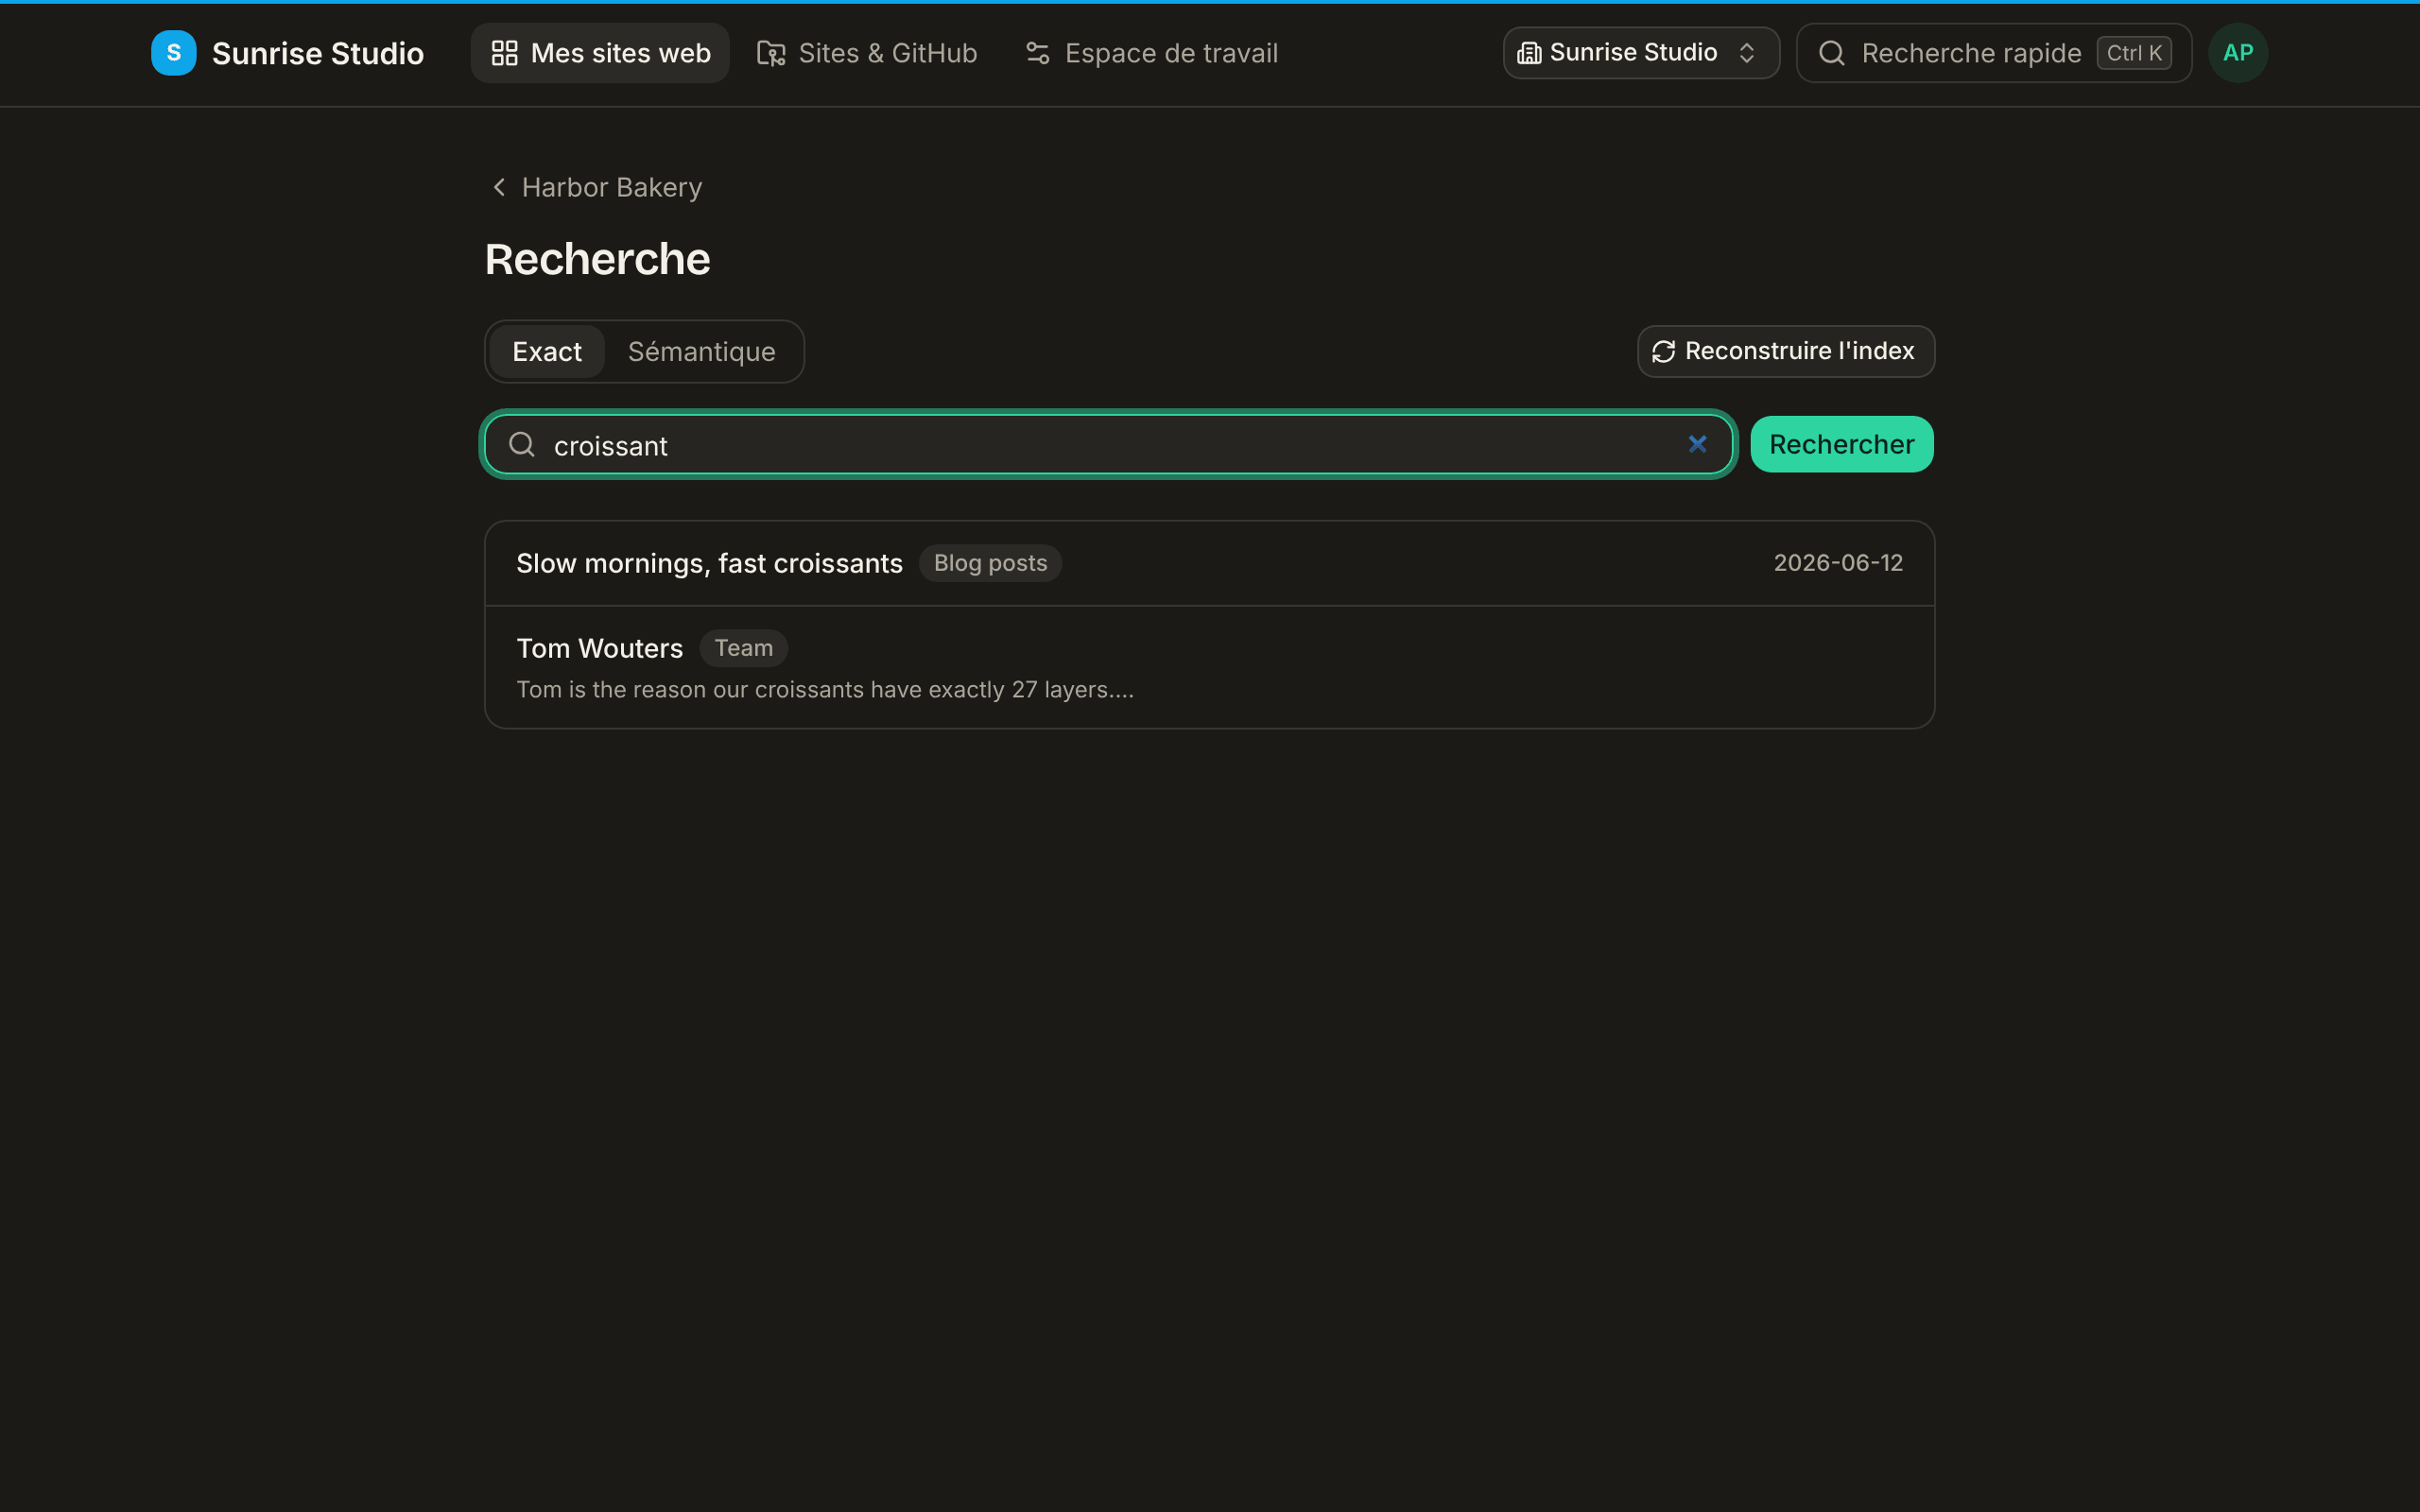Click the Sites & GitHub folder icon
Viewport: 2420px width, 1512px height.
point(771,53)
